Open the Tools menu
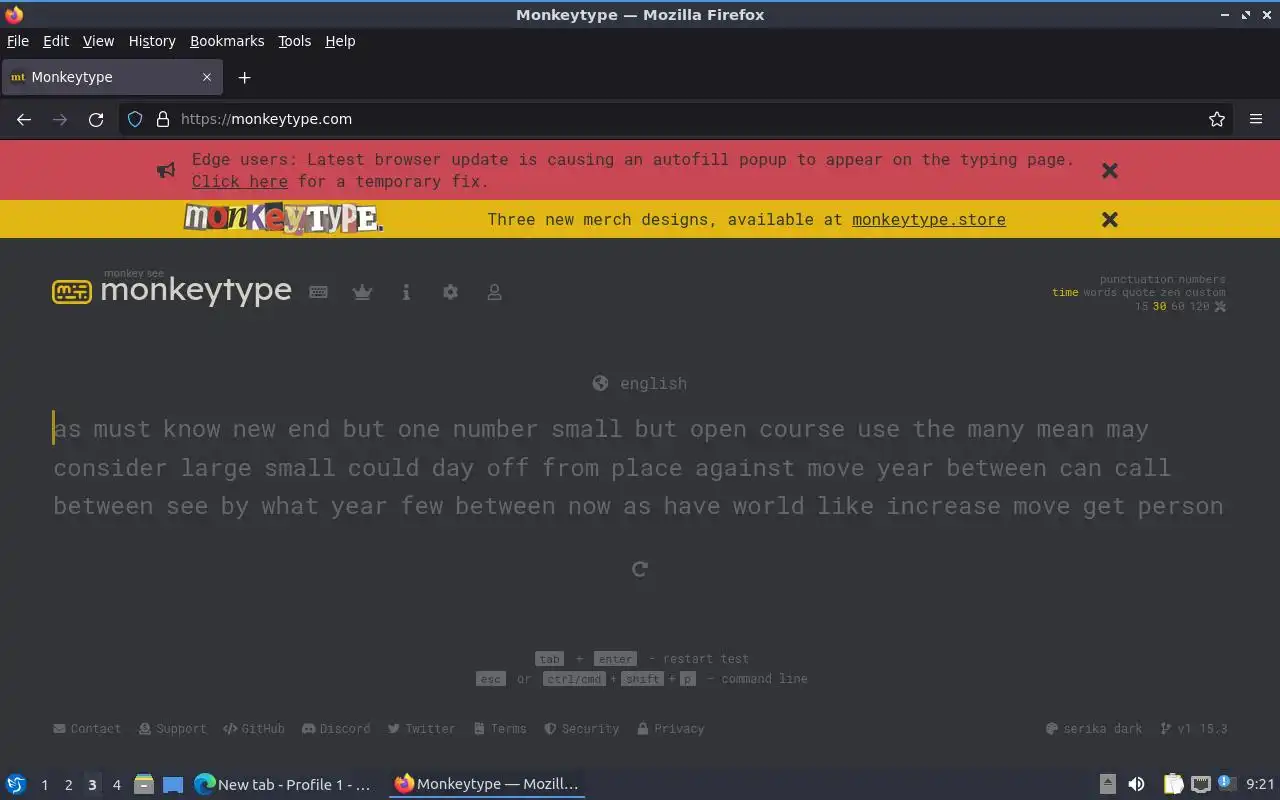This screenshot has height=800, width=1280. [x=295, y=41]
